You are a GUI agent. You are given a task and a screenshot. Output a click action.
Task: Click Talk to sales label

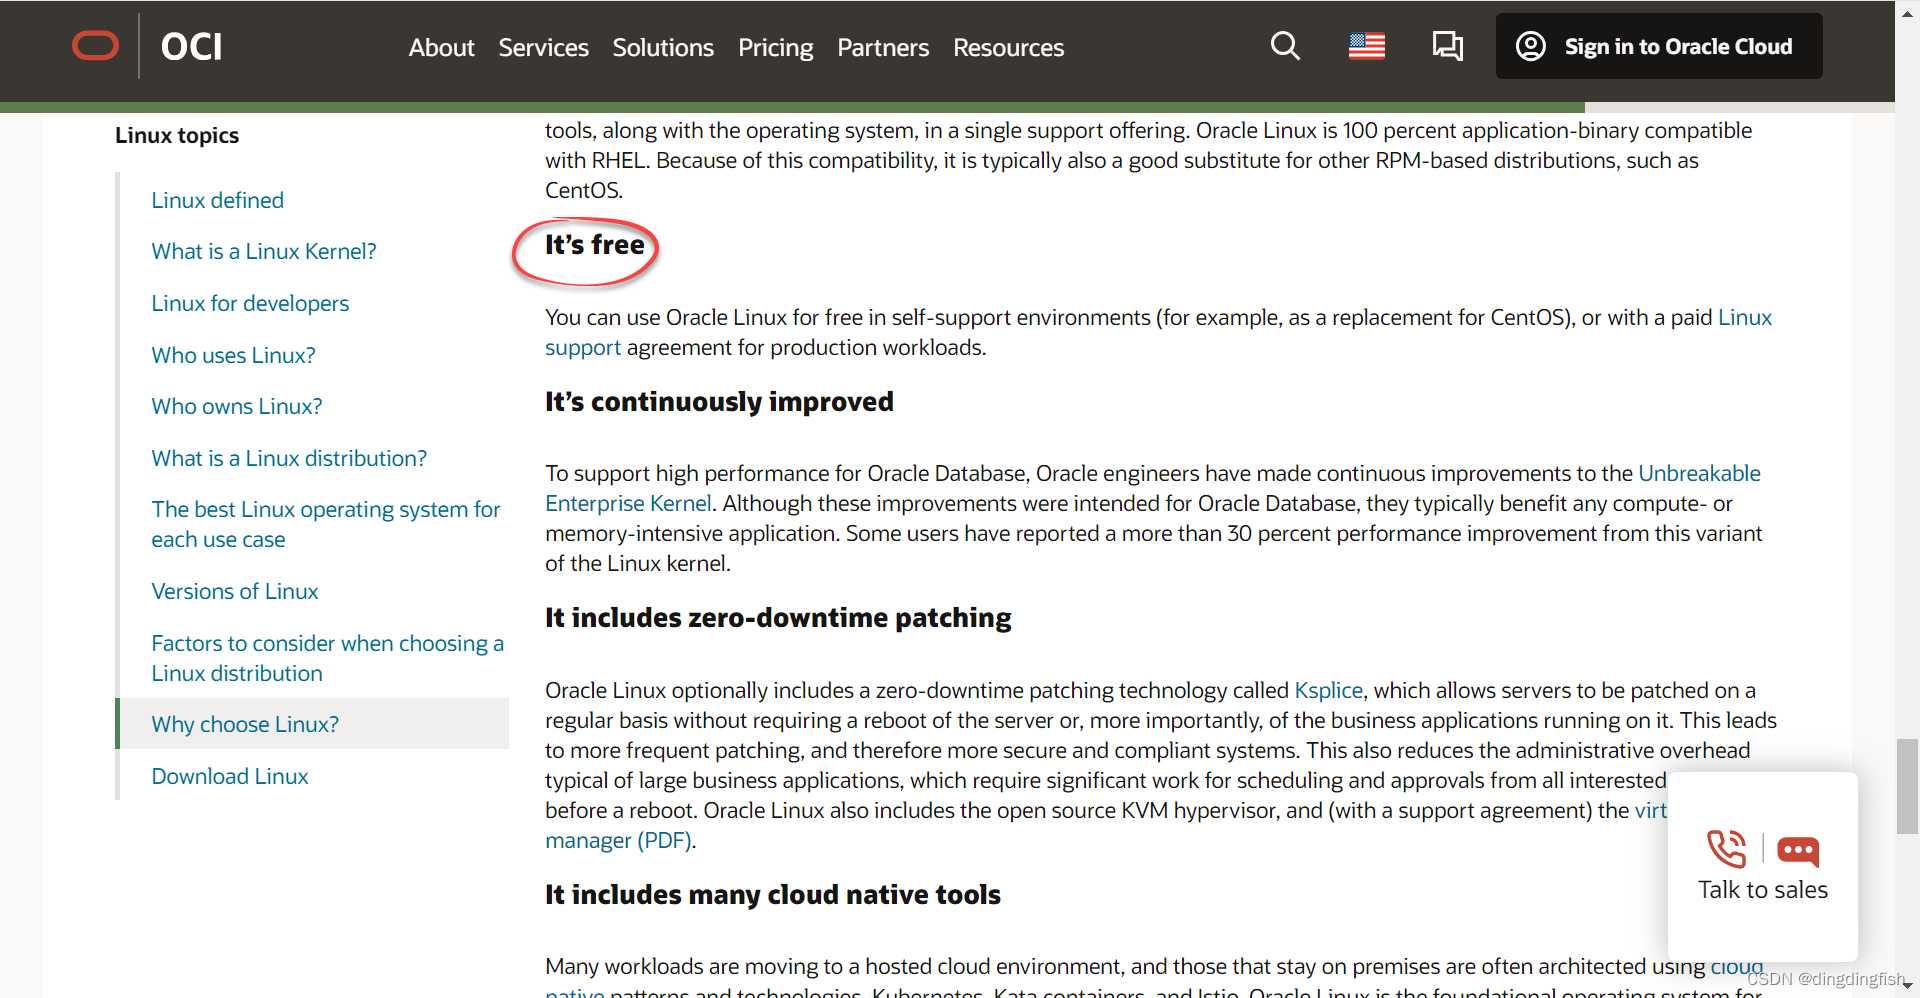[x=1762, y=889]
